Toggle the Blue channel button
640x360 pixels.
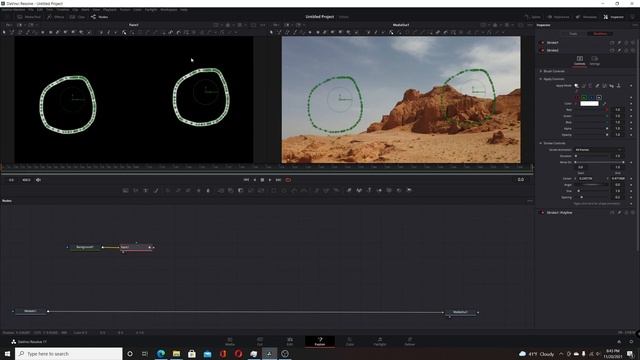(x=591, y=98)
